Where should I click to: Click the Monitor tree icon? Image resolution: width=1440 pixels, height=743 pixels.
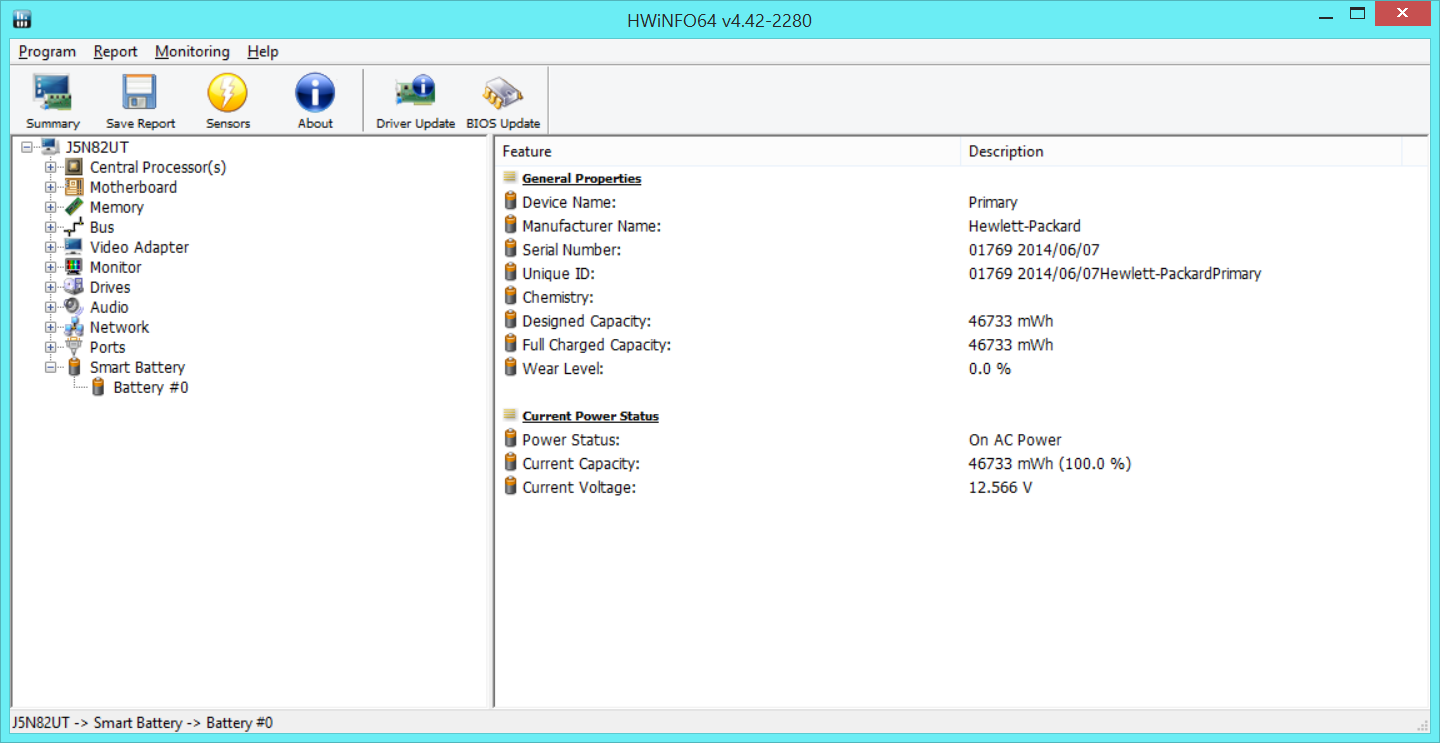pyautogui.click(x=74, y=267)
